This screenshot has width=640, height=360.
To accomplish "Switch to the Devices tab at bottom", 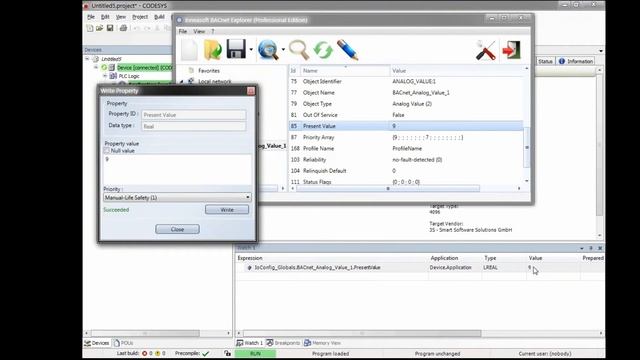I will pyautogui.click(x=97, y=343).
